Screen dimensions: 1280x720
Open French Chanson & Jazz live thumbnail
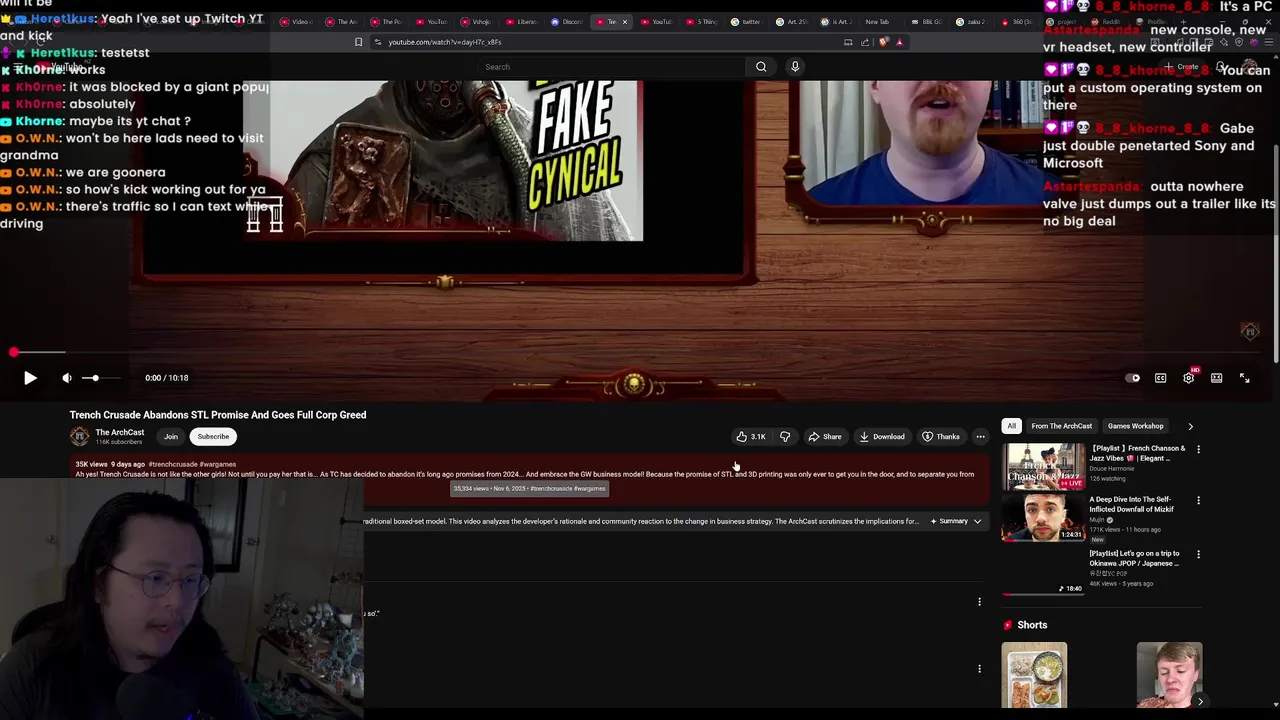click(1043, 467)
